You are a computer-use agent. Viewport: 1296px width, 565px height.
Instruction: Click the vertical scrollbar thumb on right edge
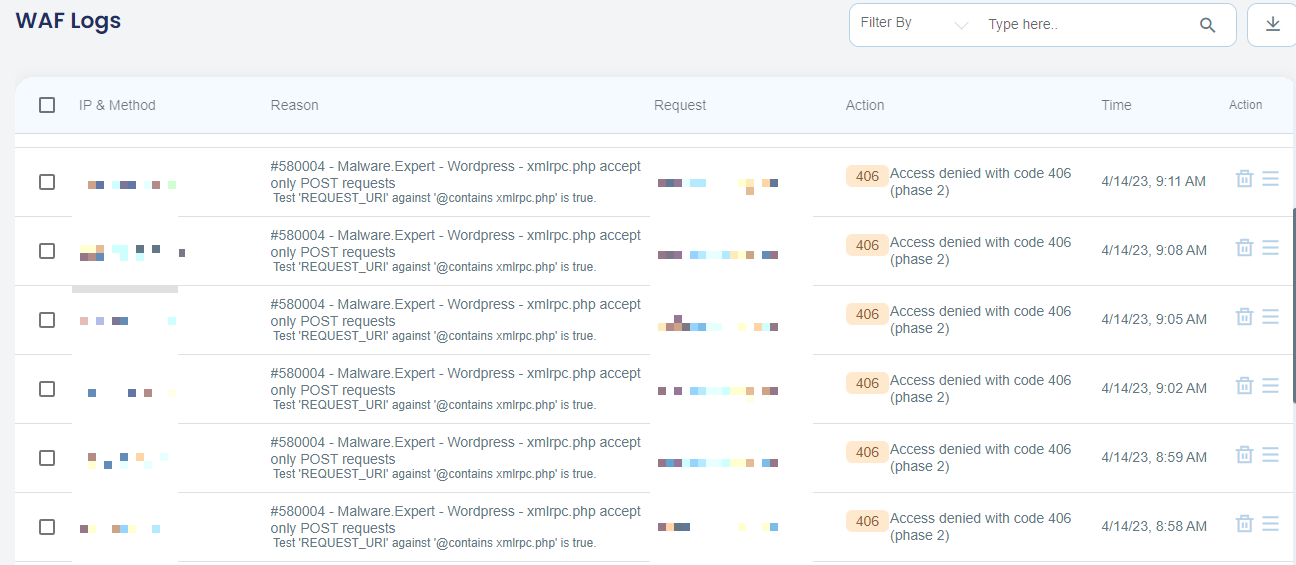tap(1293, 305)
